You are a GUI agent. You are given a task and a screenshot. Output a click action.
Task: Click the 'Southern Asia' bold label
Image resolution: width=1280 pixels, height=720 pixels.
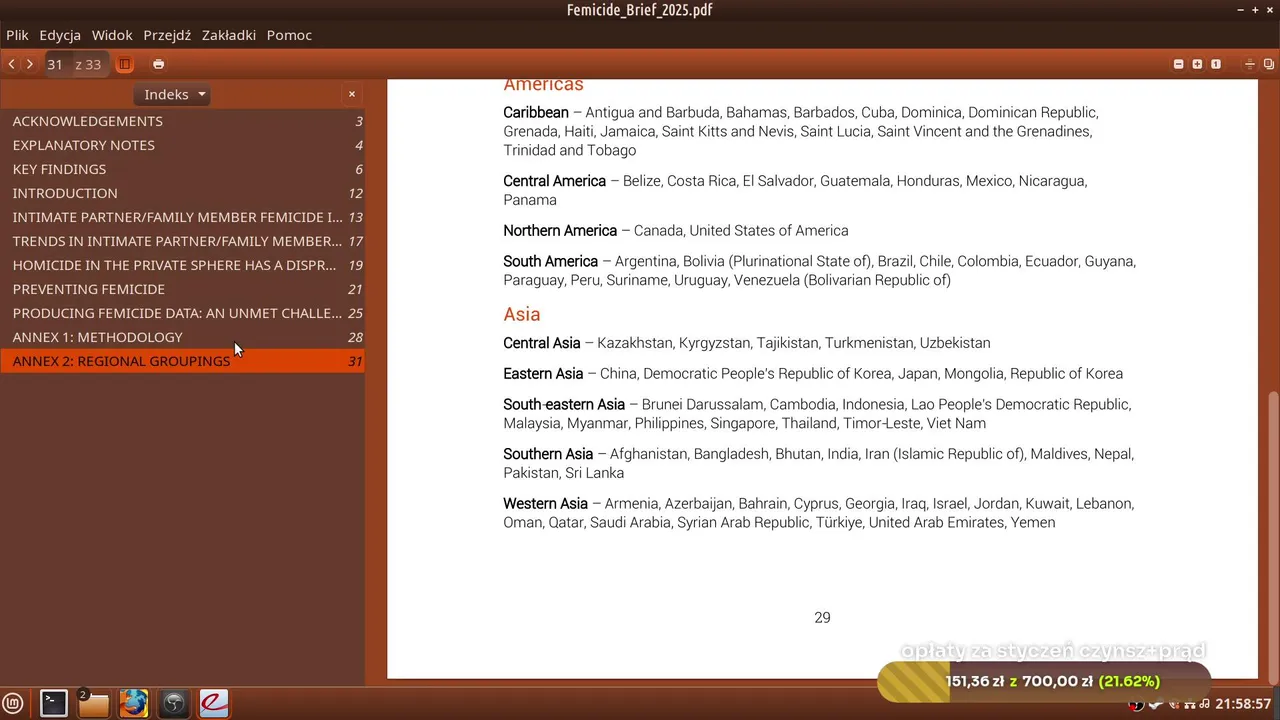[548, 454]
